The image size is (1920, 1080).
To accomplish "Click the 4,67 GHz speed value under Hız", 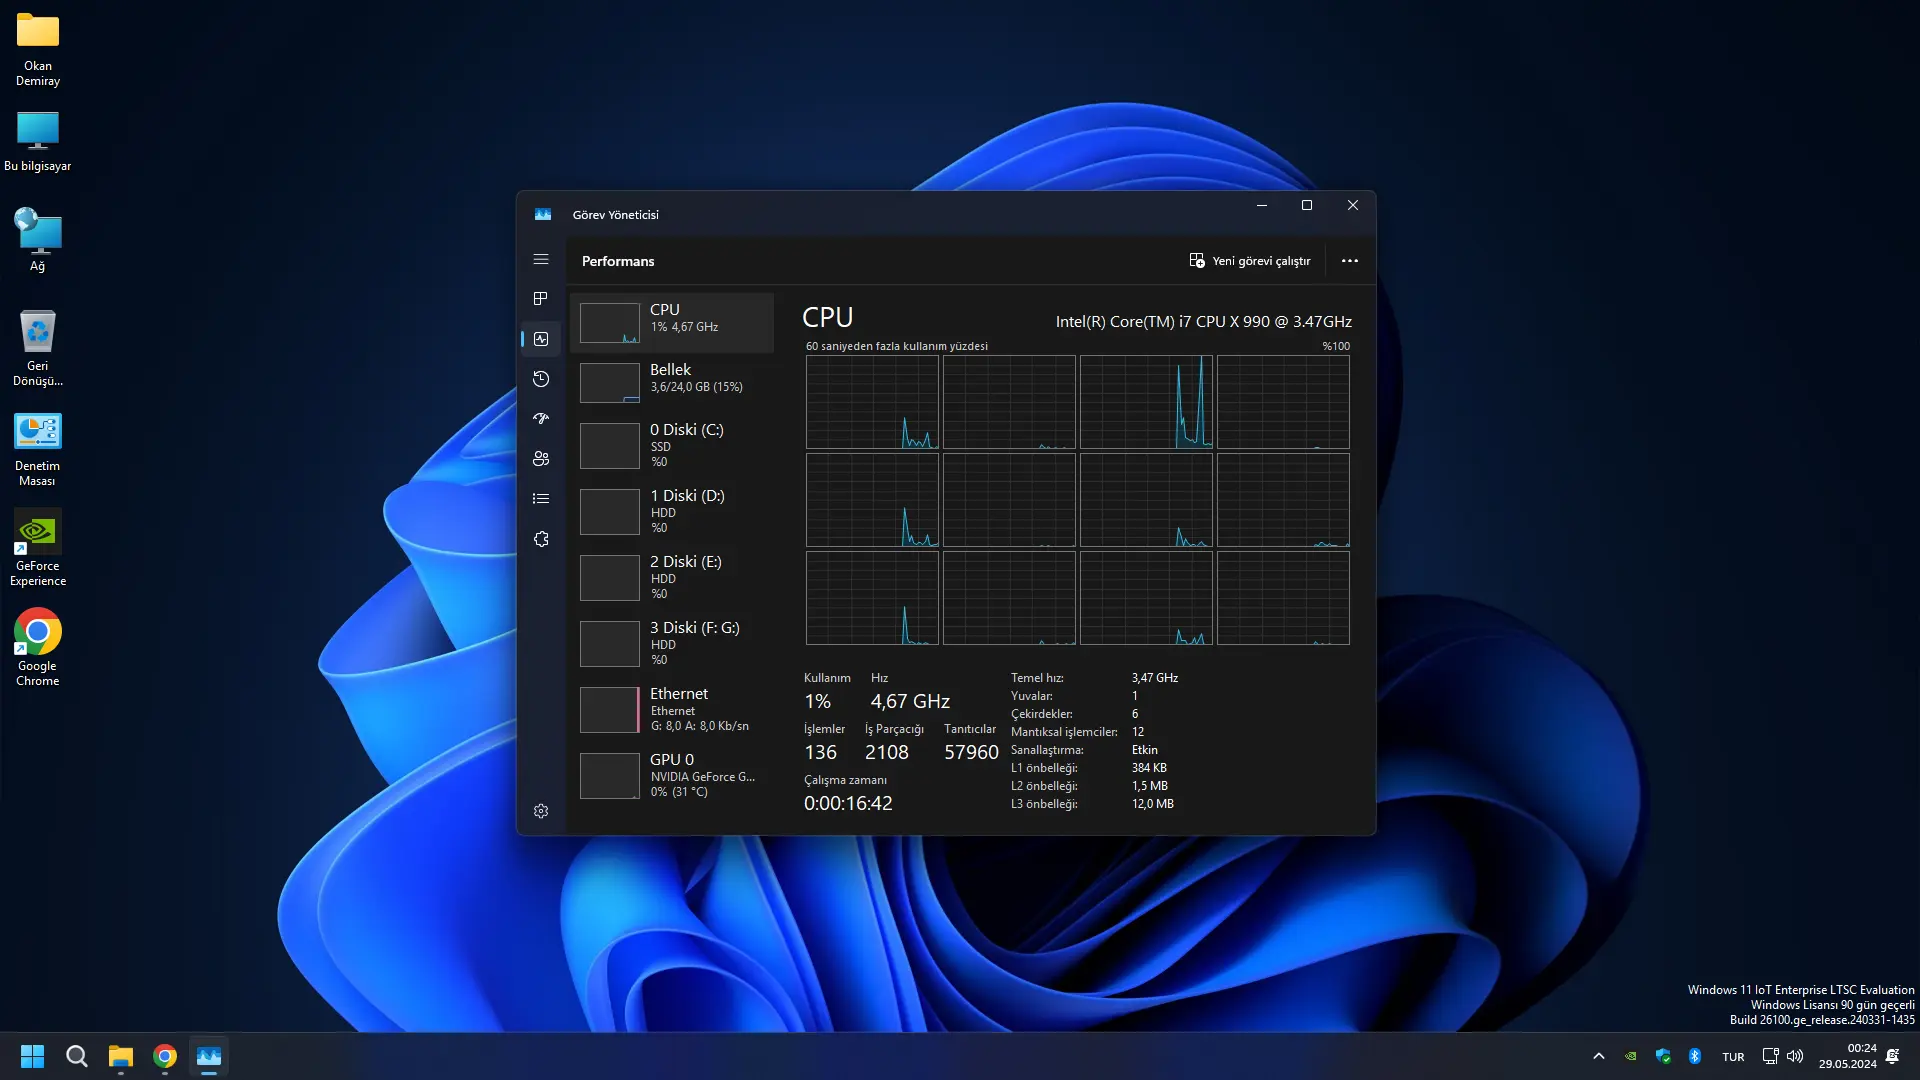I will point(910,702).
